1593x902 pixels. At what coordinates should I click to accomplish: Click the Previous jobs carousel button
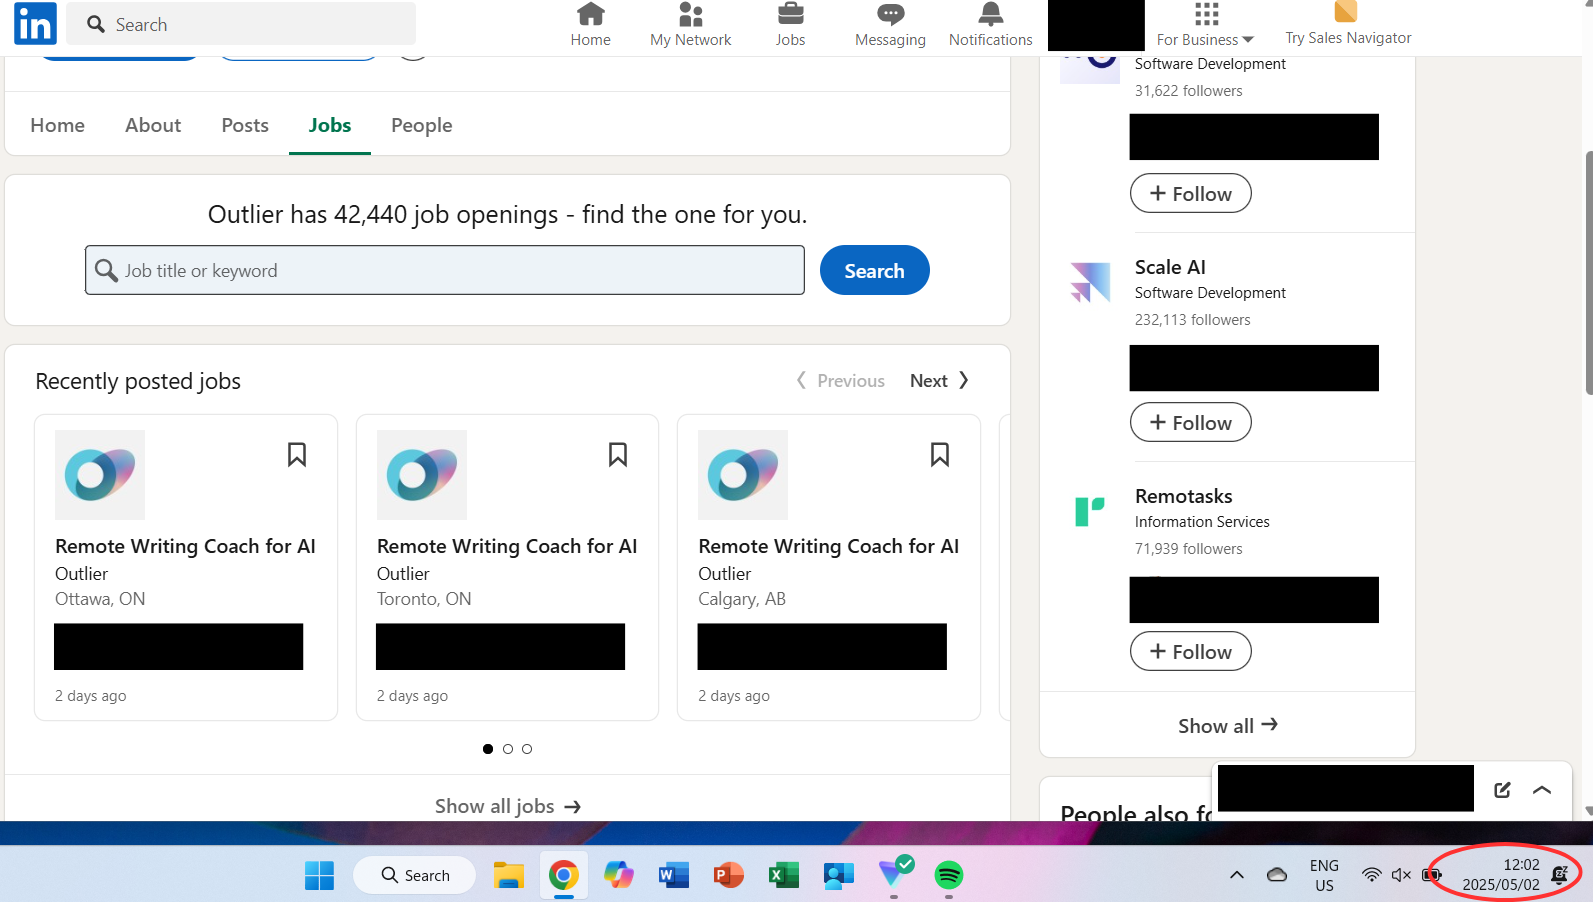point(841,381)
